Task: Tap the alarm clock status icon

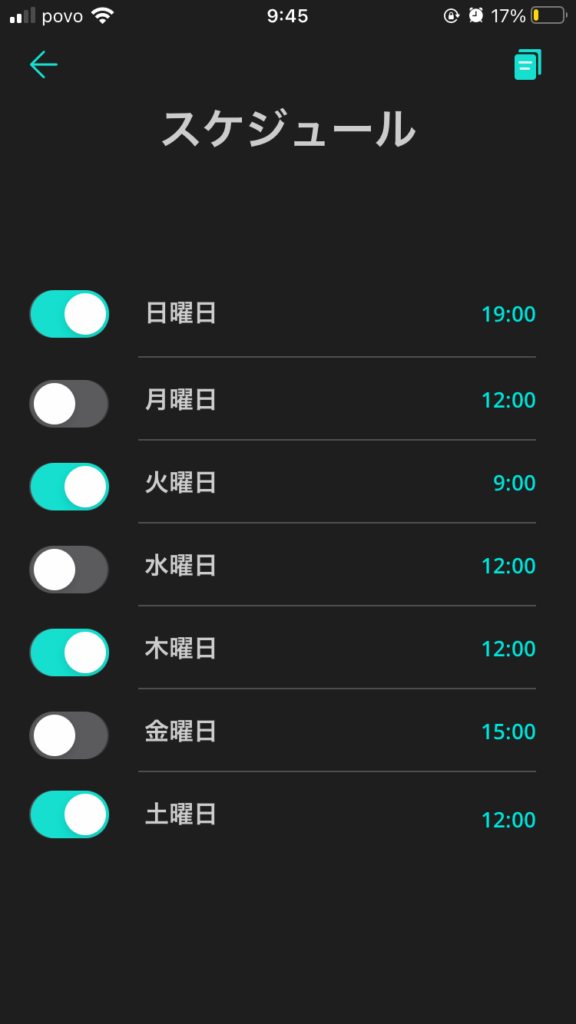Action: [x=475, y=16]
